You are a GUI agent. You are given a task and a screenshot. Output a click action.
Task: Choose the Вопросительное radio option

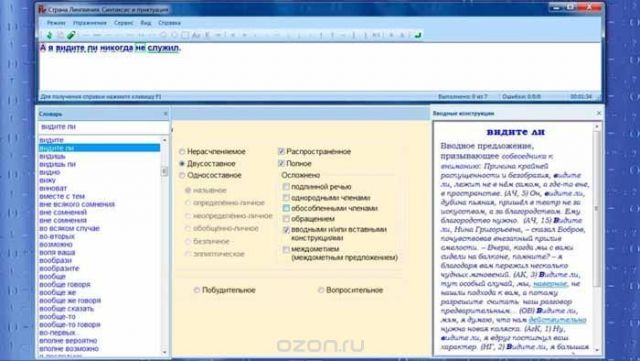coord(321,290)
